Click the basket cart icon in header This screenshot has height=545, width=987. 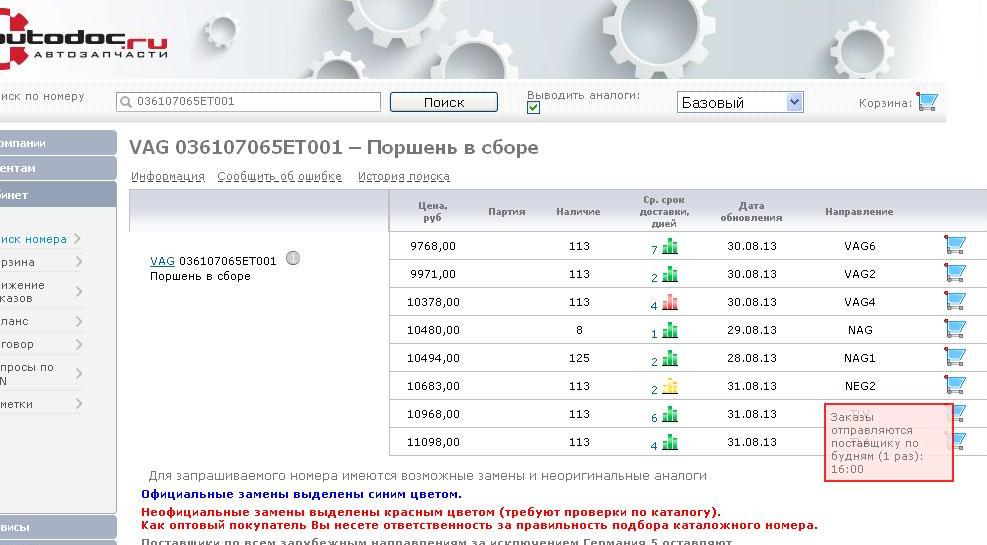[x=927, y=102]
